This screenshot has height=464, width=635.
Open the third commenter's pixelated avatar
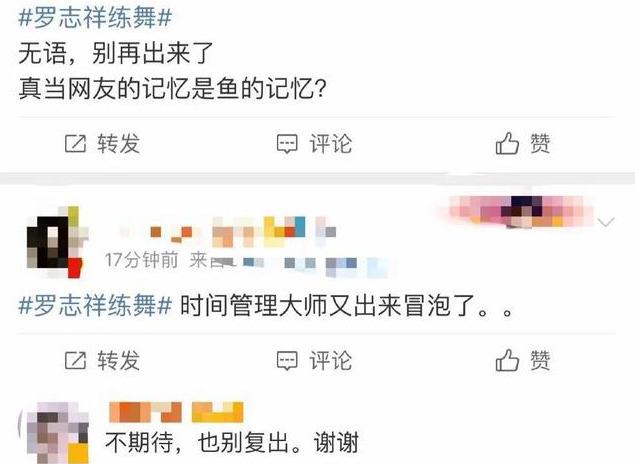pos(58,433)
